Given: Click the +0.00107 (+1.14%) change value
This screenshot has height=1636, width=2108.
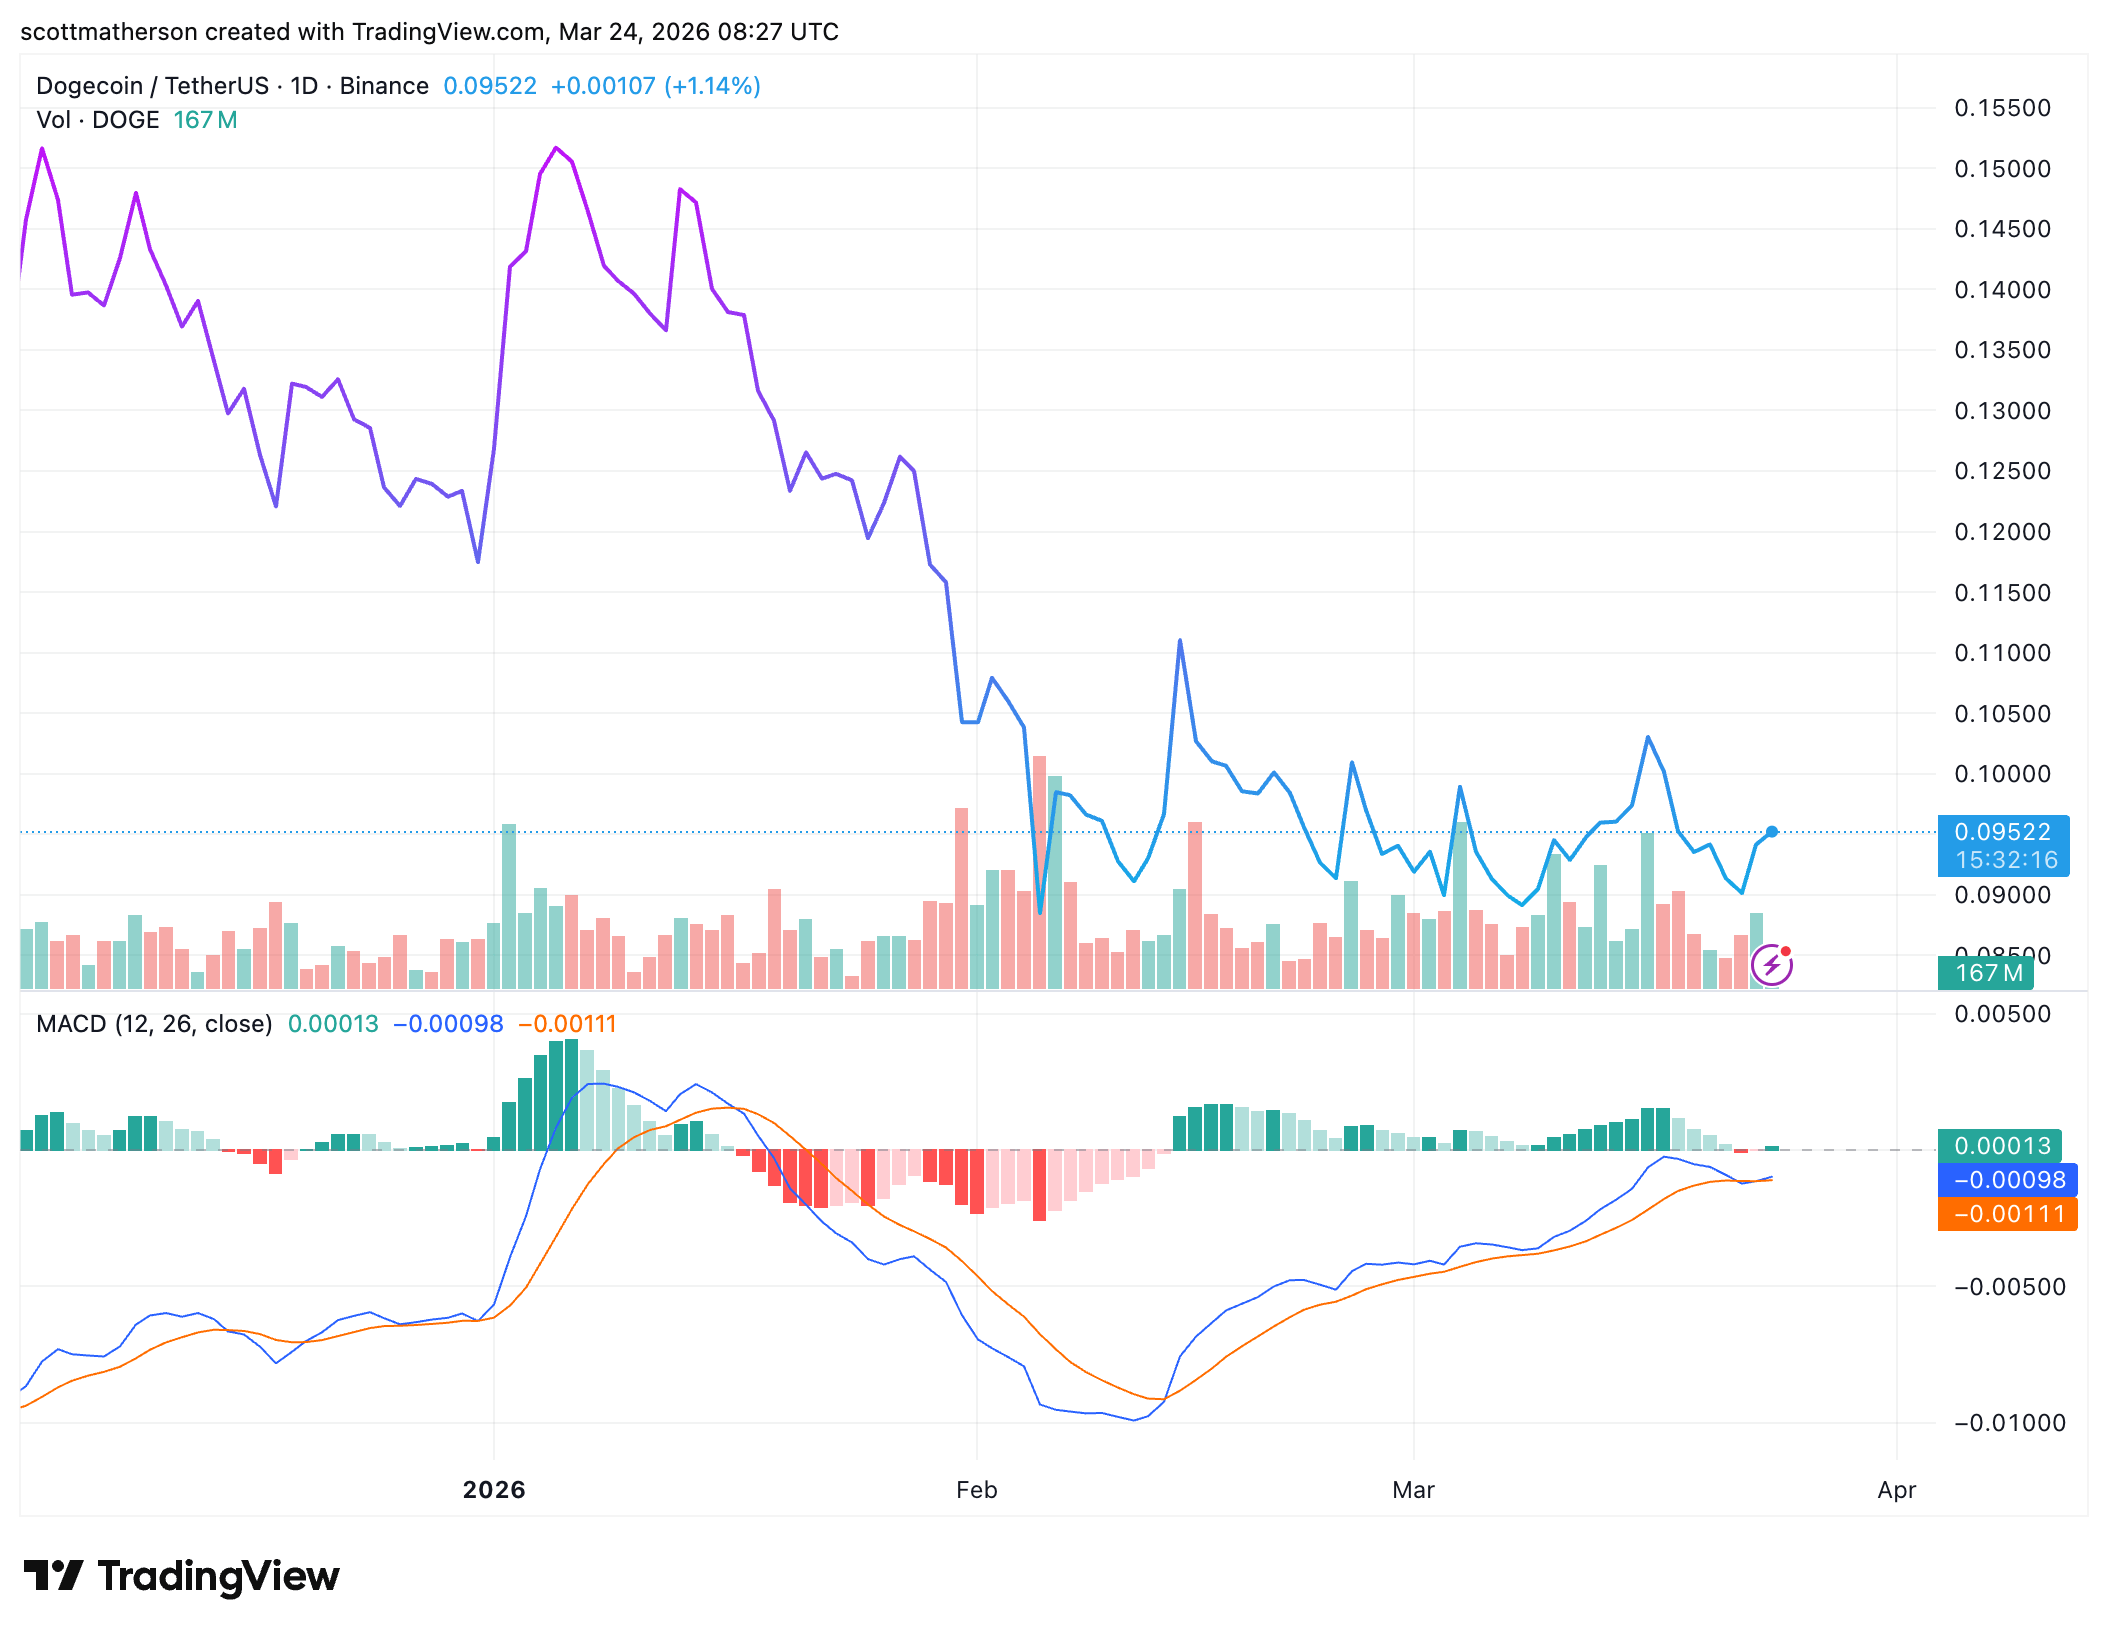Looking at the screenshot, I should (655, 86).
